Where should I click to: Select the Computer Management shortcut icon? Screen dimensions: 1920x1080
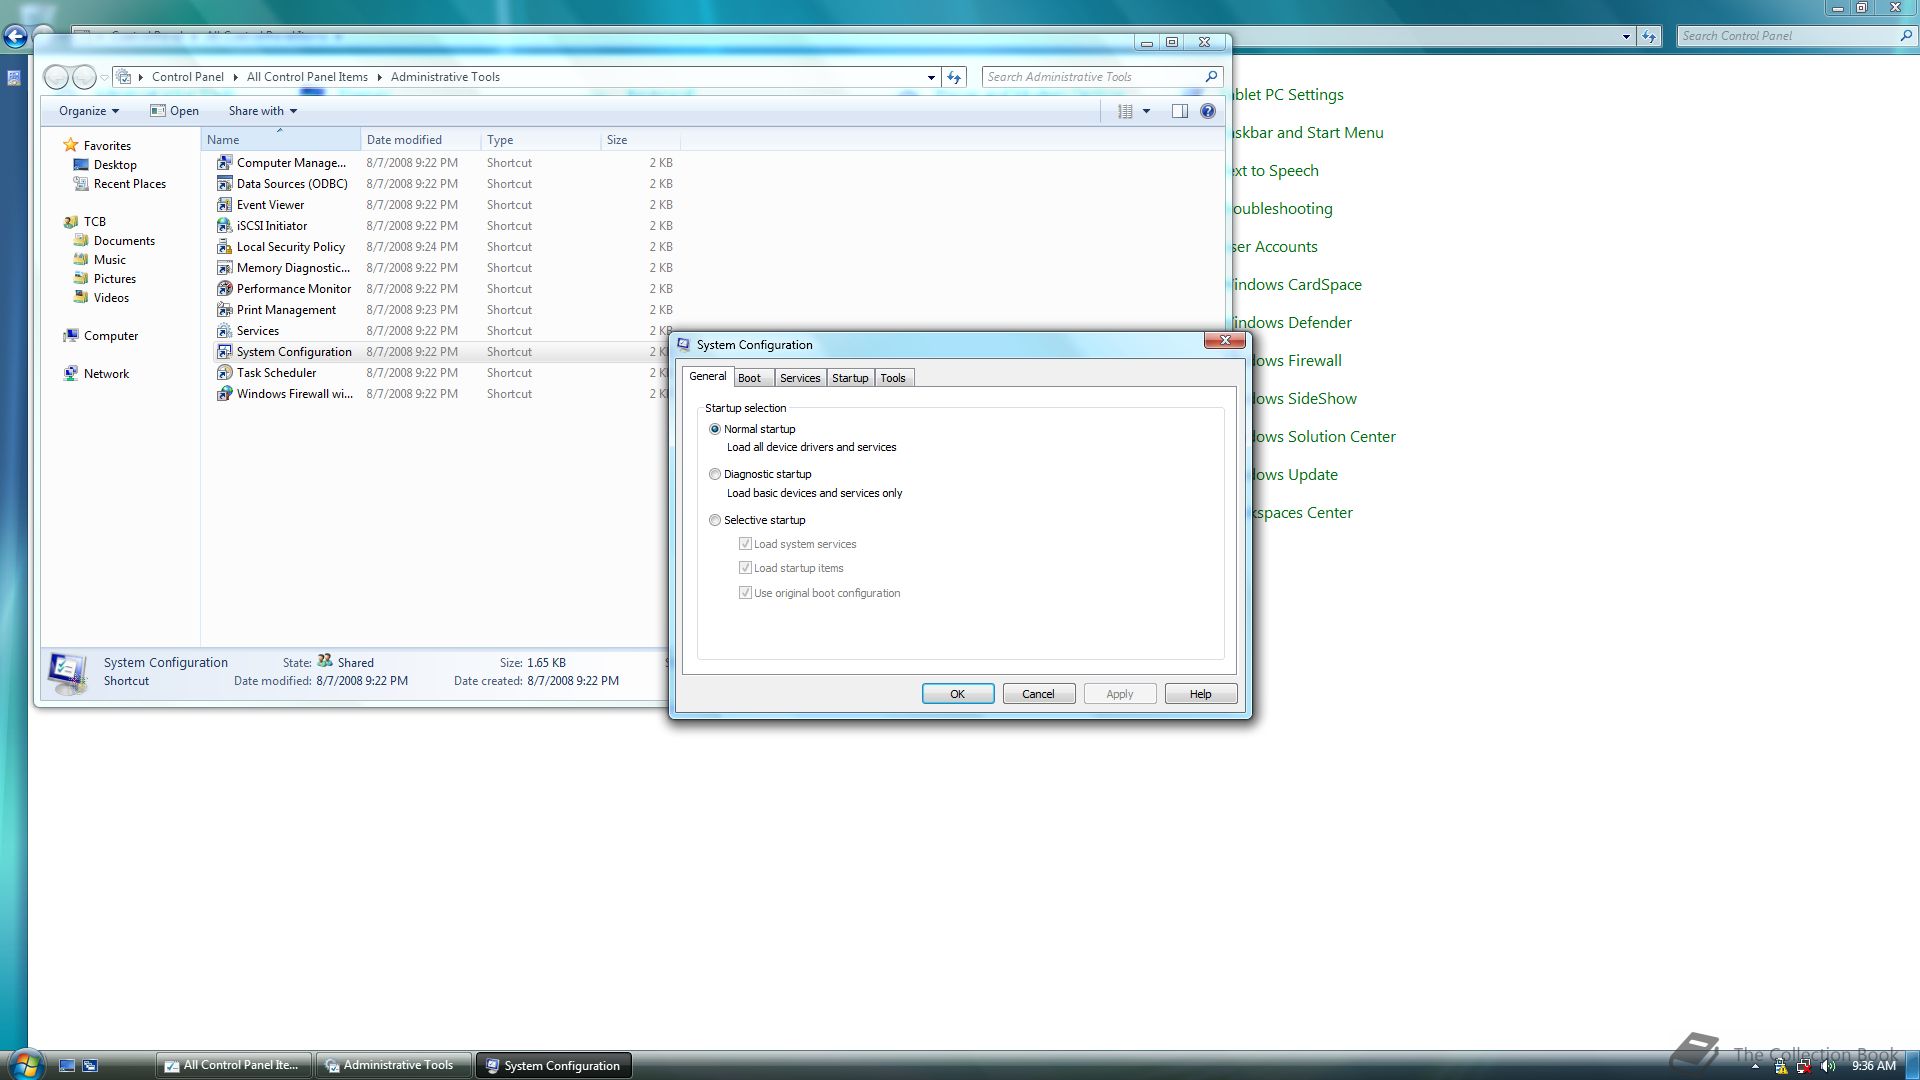(225, 163)
